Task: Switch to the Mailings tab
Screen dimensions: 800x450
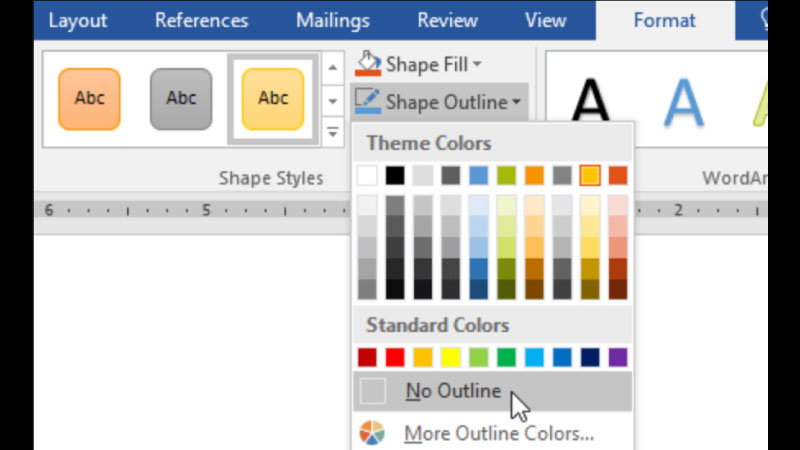Action: [x=333, y=20]
